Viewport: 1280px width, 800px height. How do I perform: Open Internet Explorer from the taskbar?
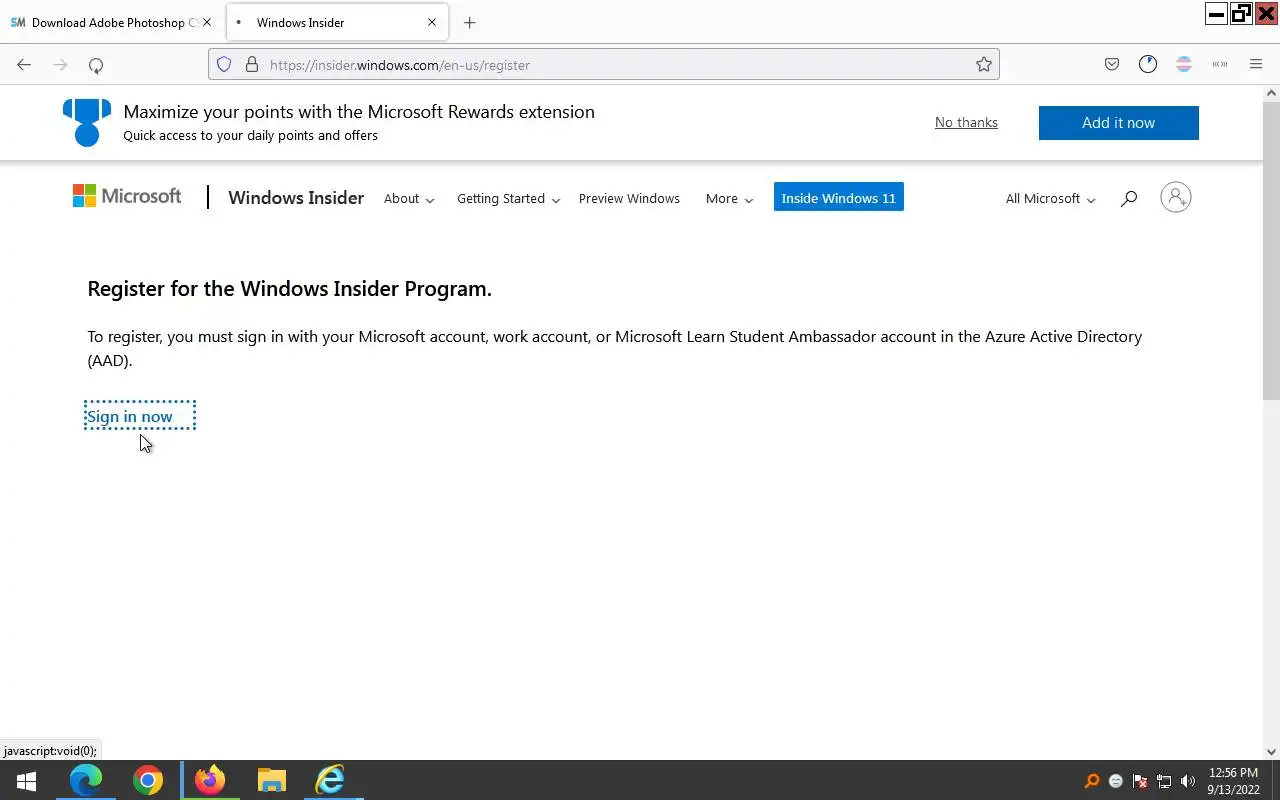click(x=331, y=780)
